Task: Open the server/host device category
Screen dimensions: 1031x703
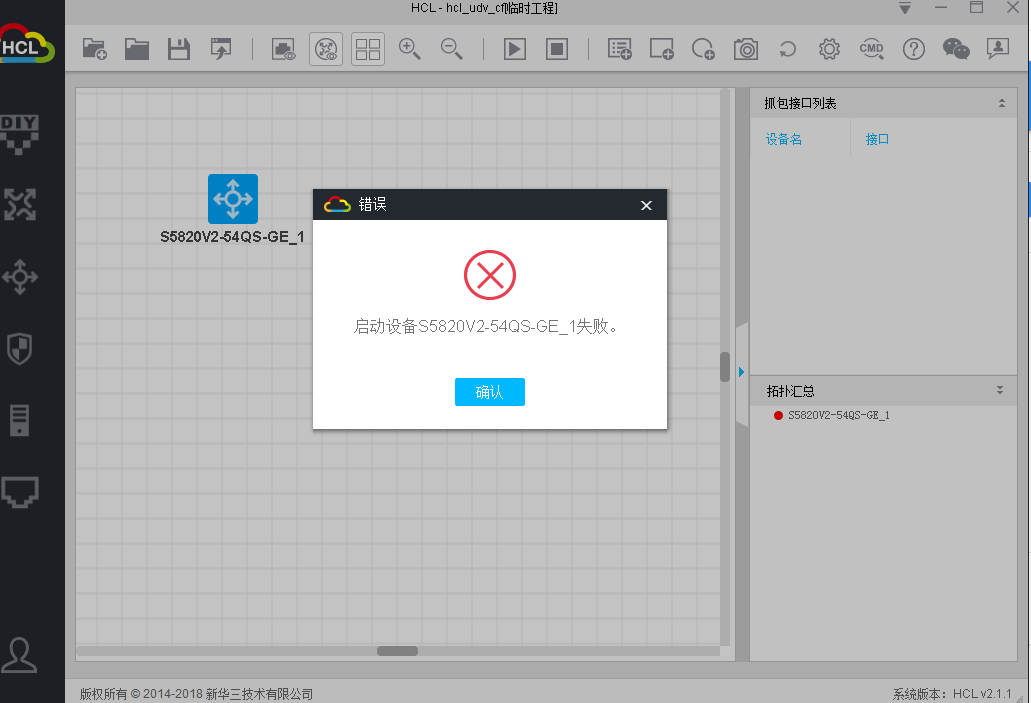Action: [x=20, y=420]
